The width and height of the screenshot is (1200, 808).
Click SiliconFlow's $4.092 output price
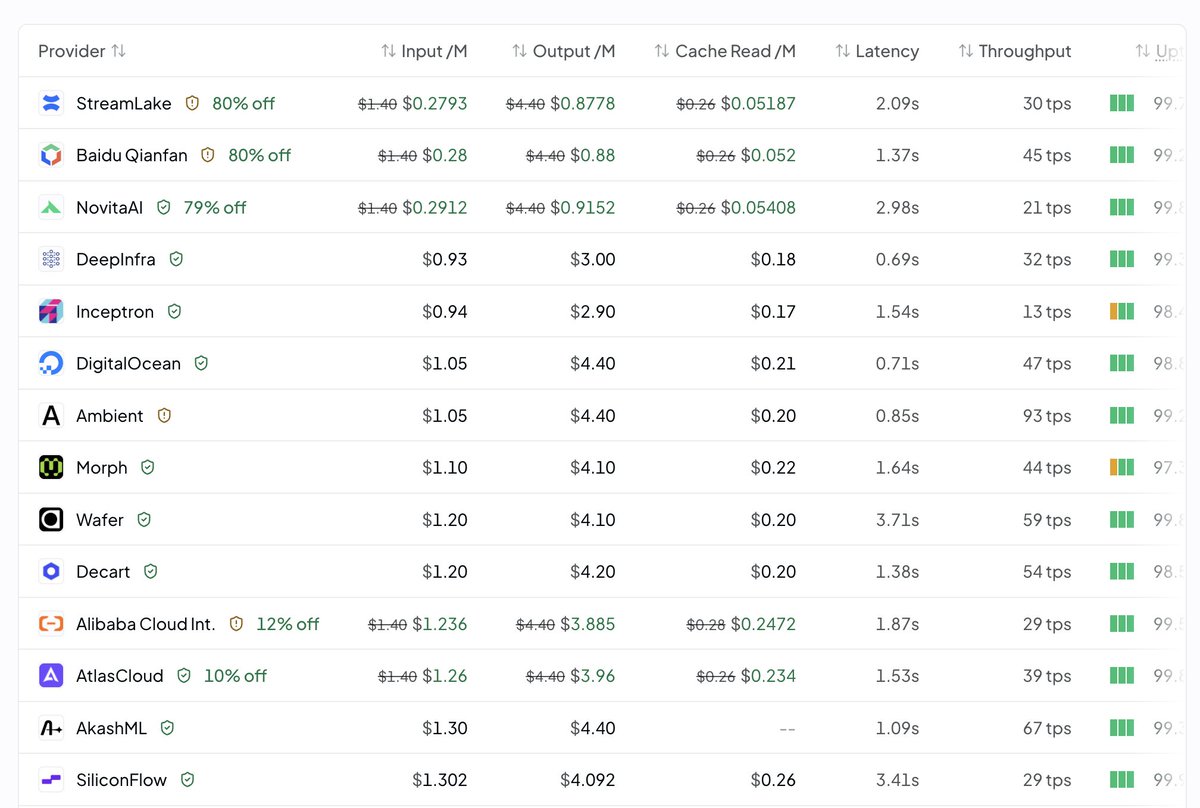[588, 779]
